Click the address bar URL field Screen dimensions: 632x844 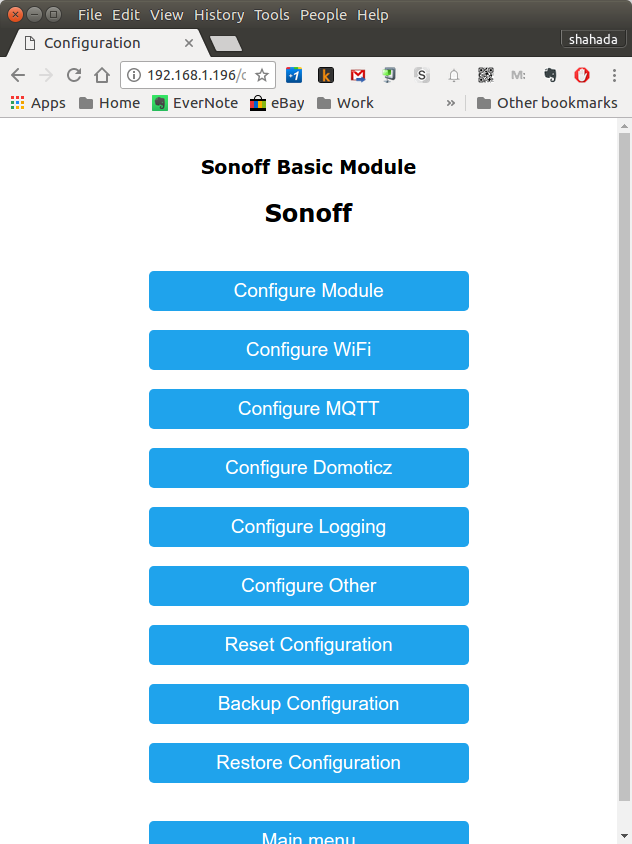coord(196,75)
